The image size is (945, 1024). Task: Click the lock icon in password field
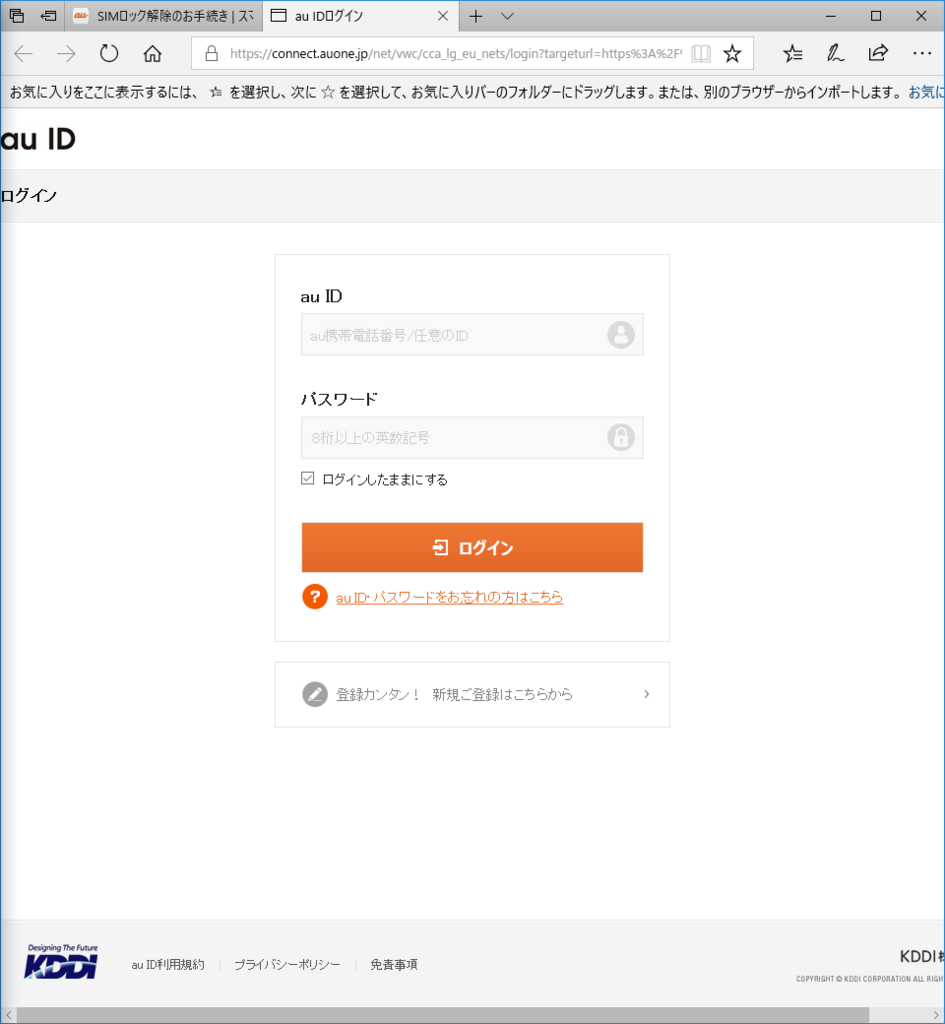point(620,437)
